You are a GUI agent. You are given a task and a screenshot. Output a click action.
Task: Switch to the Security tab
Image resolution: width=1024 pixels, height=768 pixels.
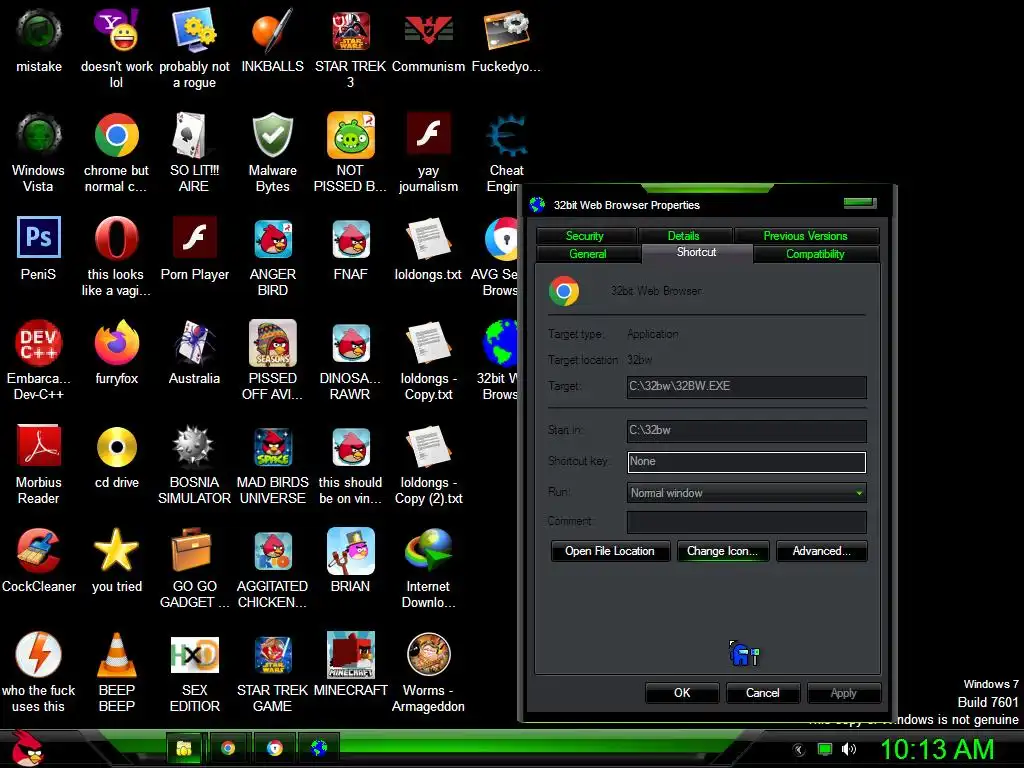point(585,236)
